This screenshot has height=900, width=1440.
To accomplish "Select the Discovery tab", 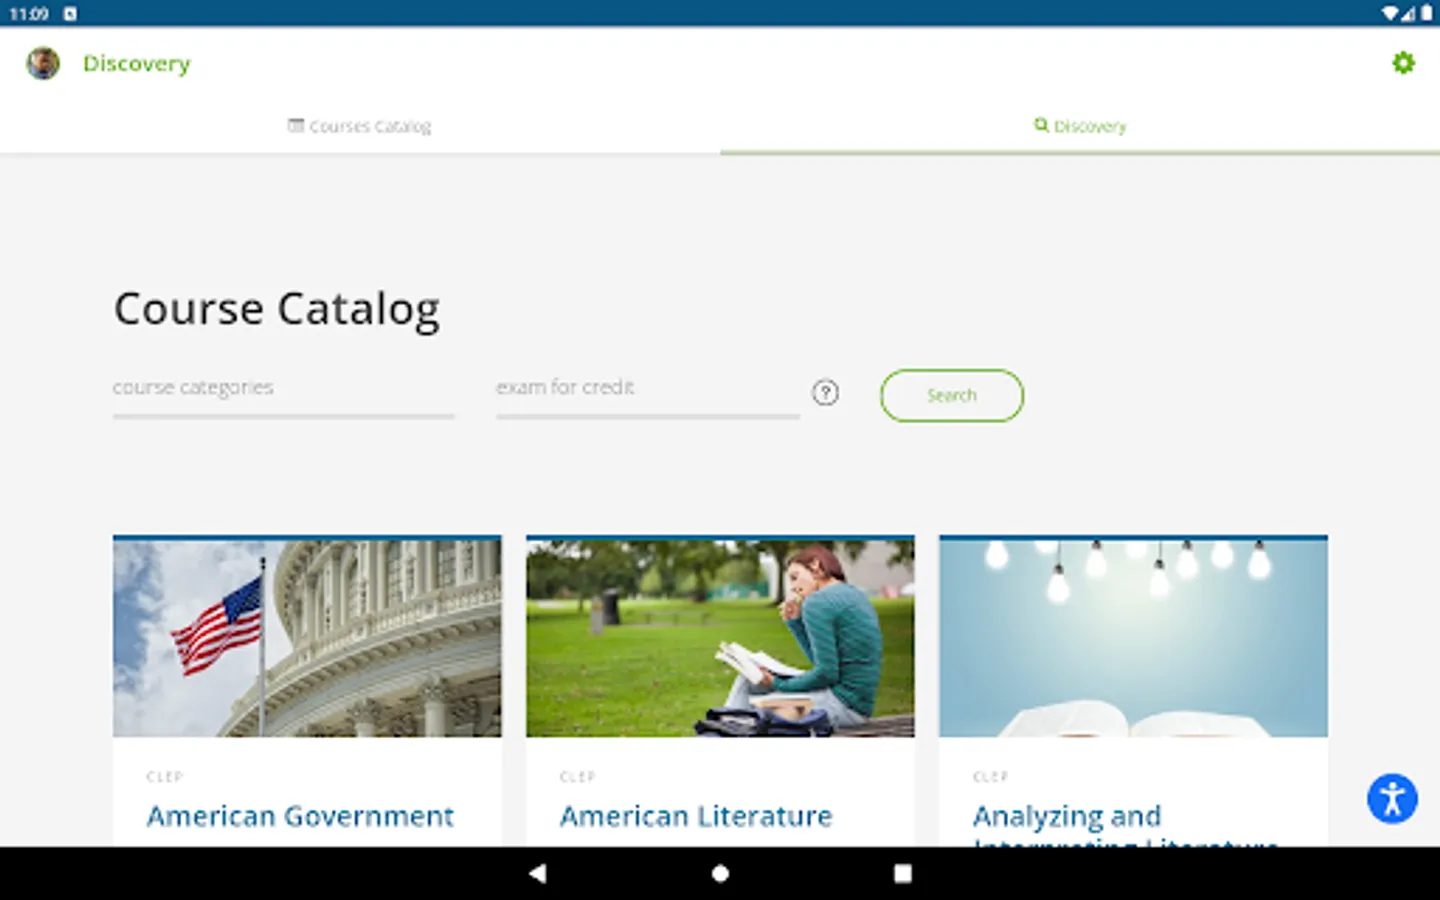I will pos(1080,126).
